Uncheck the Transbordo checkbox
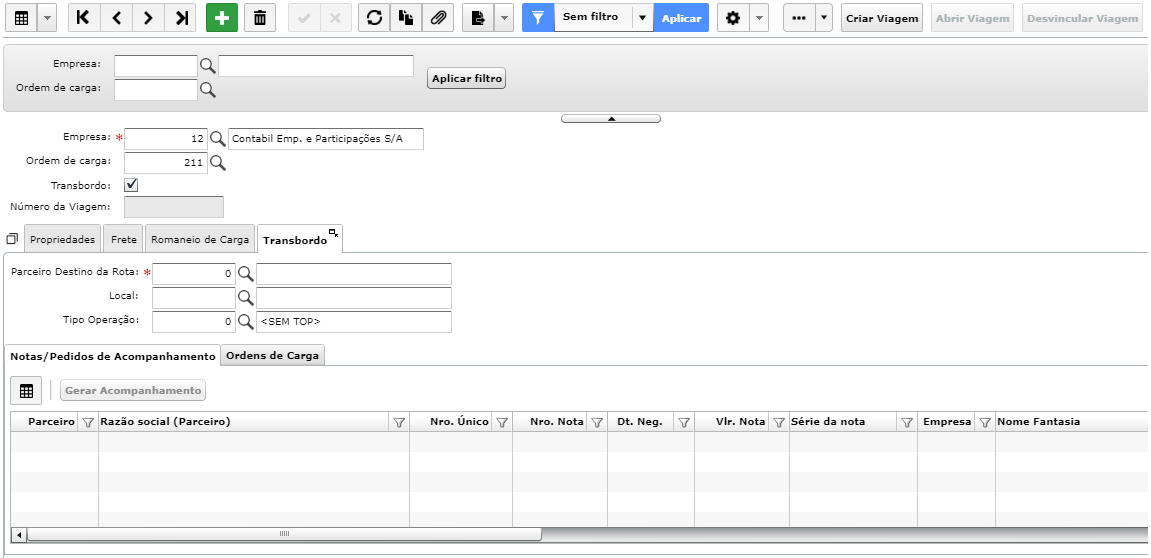 (131, 185)
